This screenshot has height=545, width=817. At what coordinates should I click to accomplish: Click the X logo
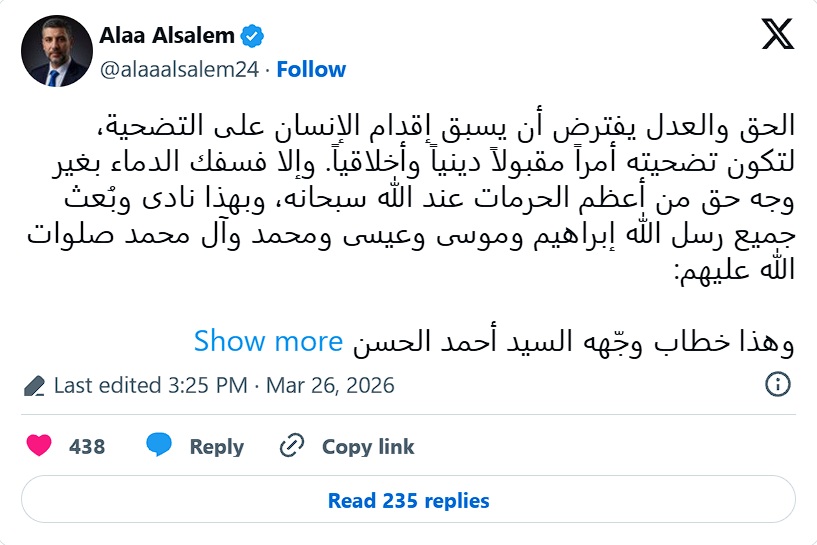(x=776, y=35)
